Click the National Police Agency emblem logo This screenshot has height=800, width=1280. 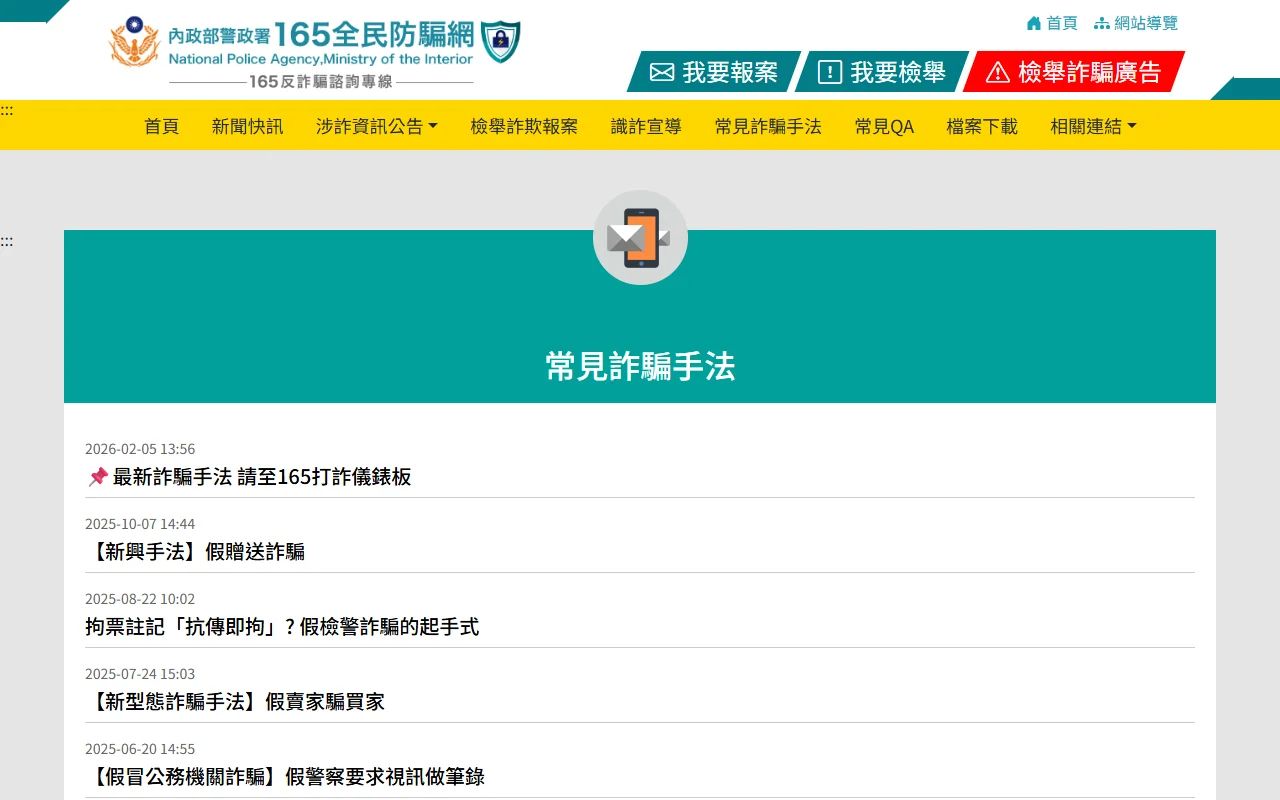click(134, 42)
